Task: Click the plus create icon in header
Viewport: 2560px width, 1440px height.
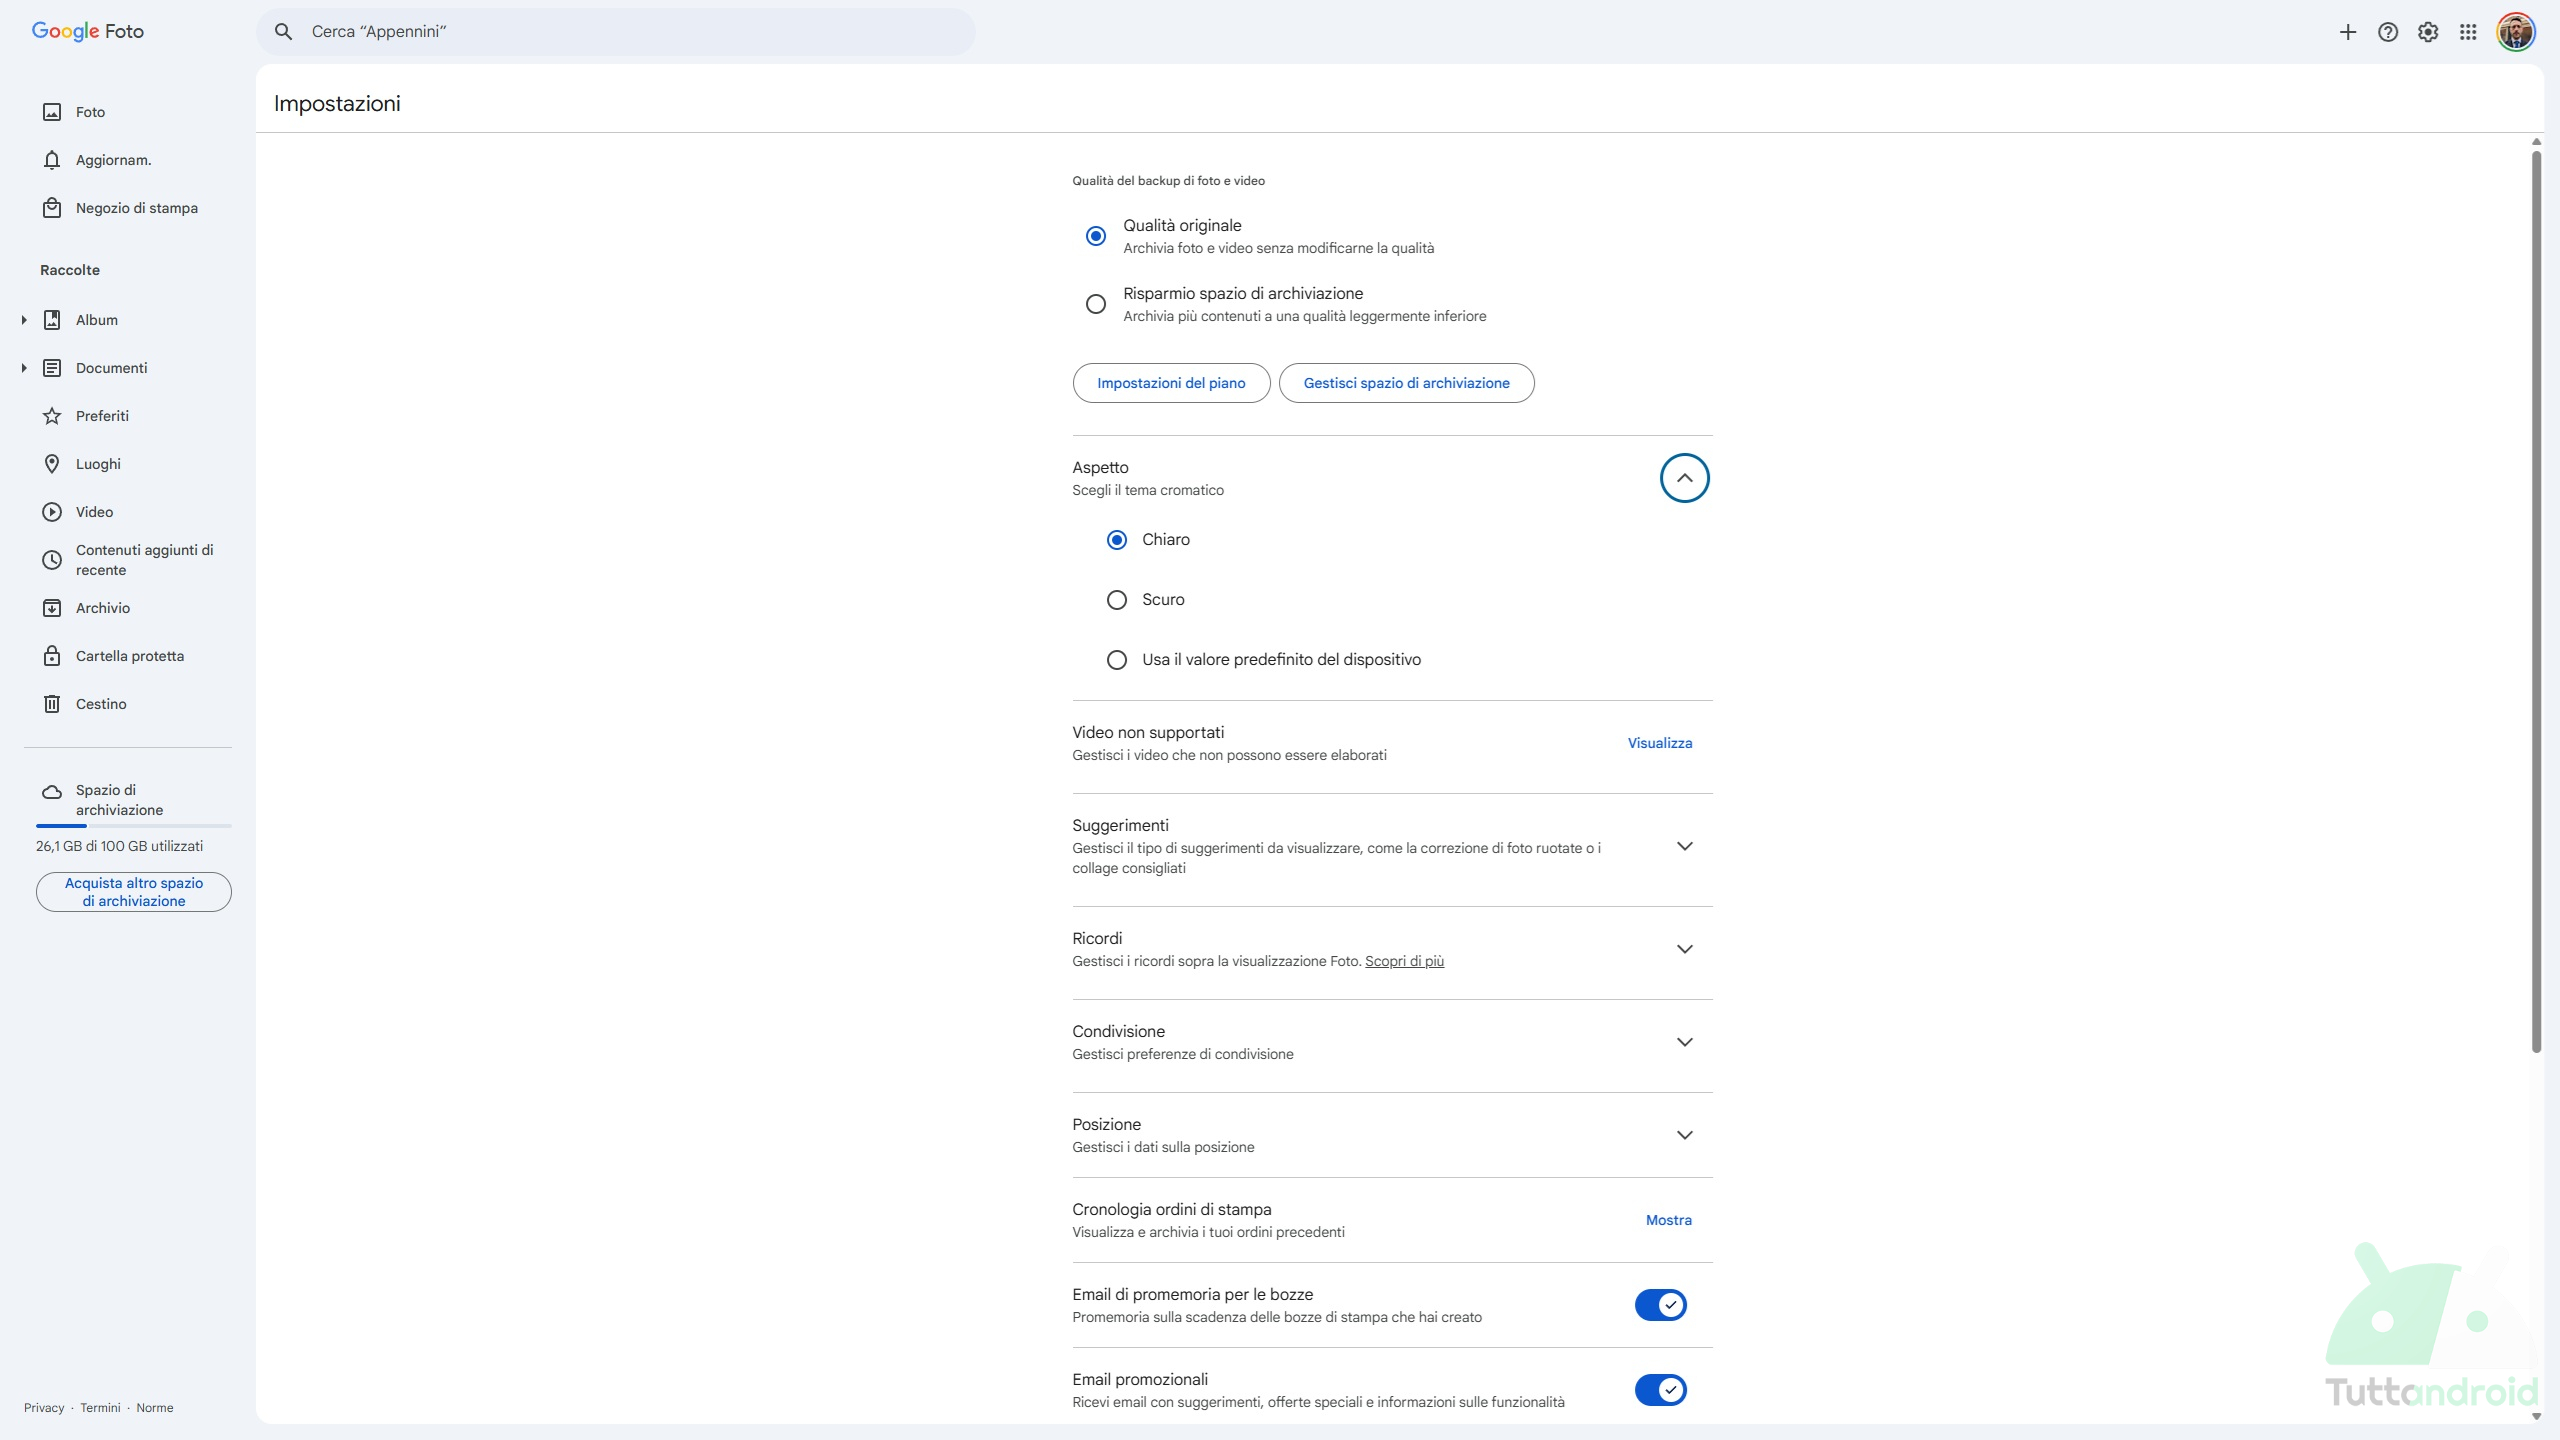Action: point(2347,32)
